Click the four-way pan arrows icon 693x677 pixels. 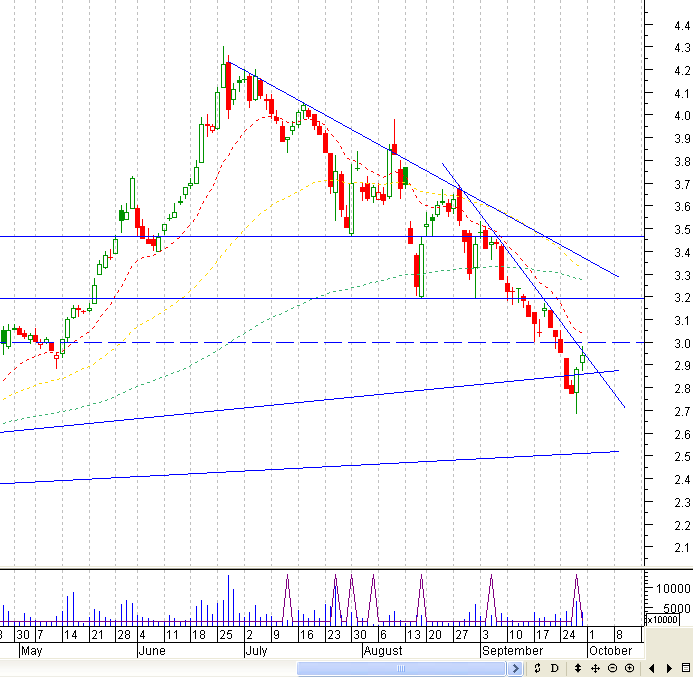click(595, 668)
